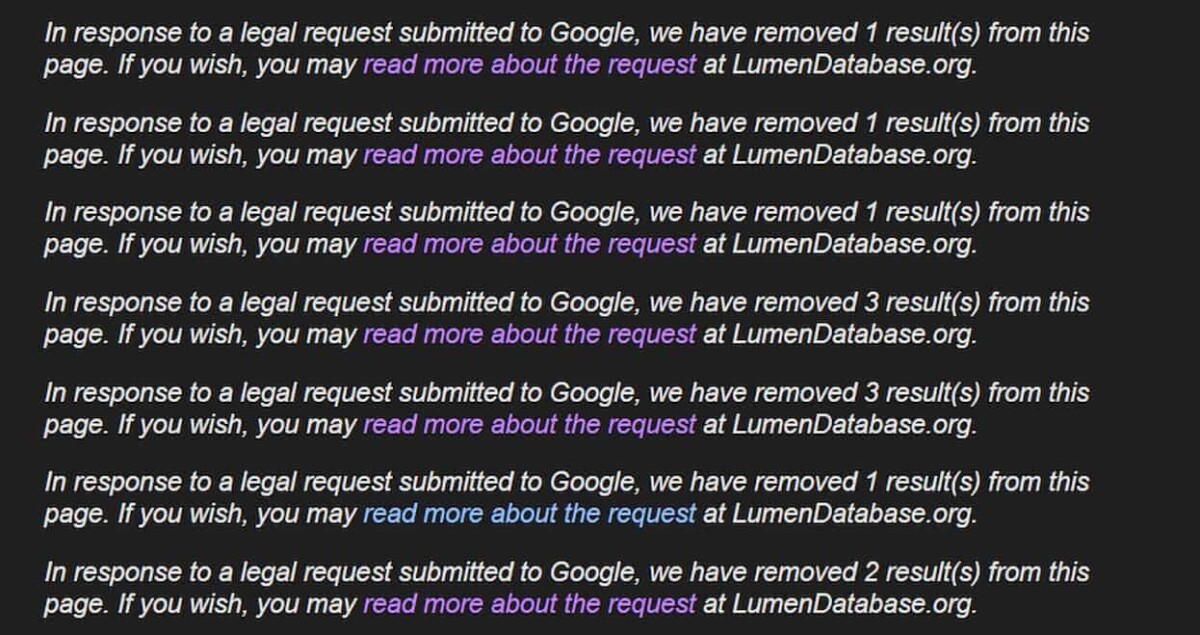Open the "read more" link for the 2 result(s) removal
Screen dimensions: 1200x635
point(528,604)
